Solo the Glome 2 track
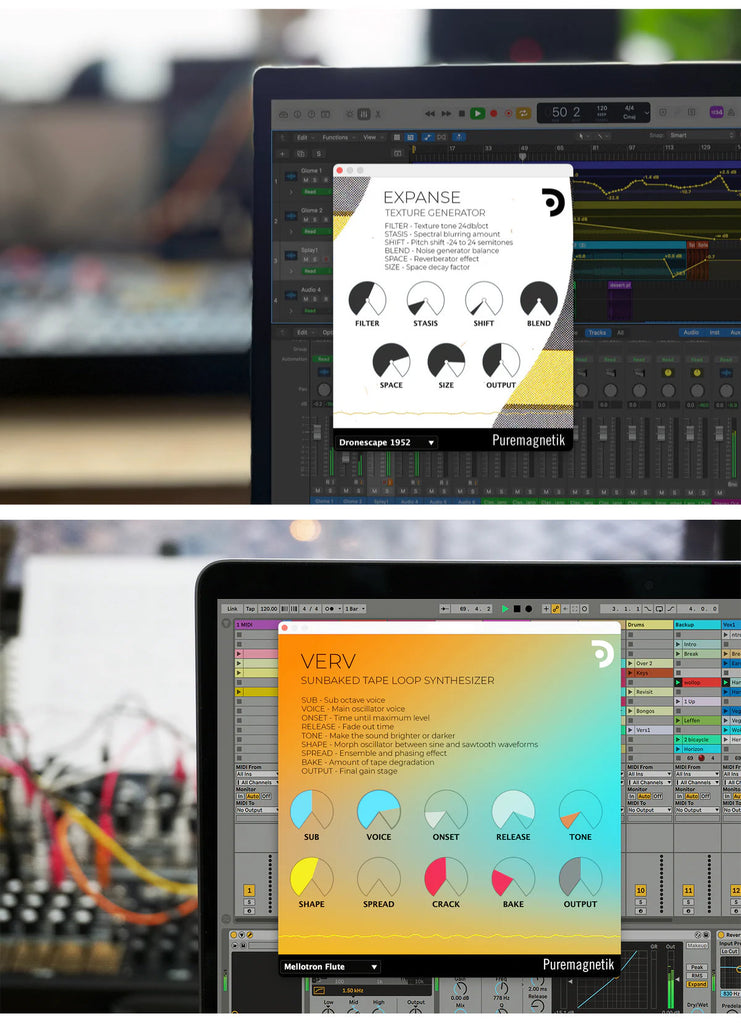The width and height of the screenshot is (741, 1024). 315,220
